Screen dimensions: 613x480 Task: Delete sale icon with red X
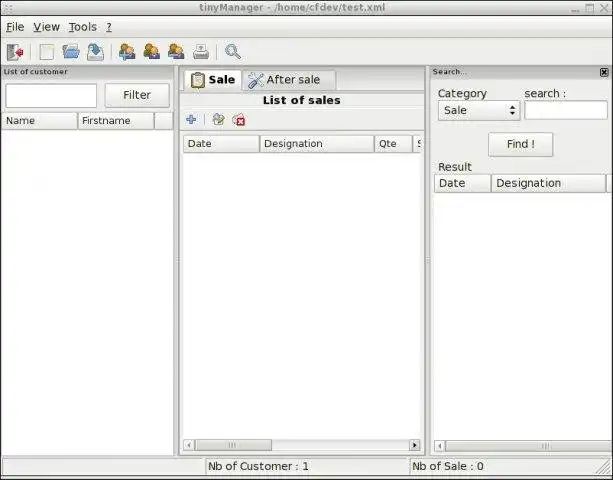[x=239, y=120]
